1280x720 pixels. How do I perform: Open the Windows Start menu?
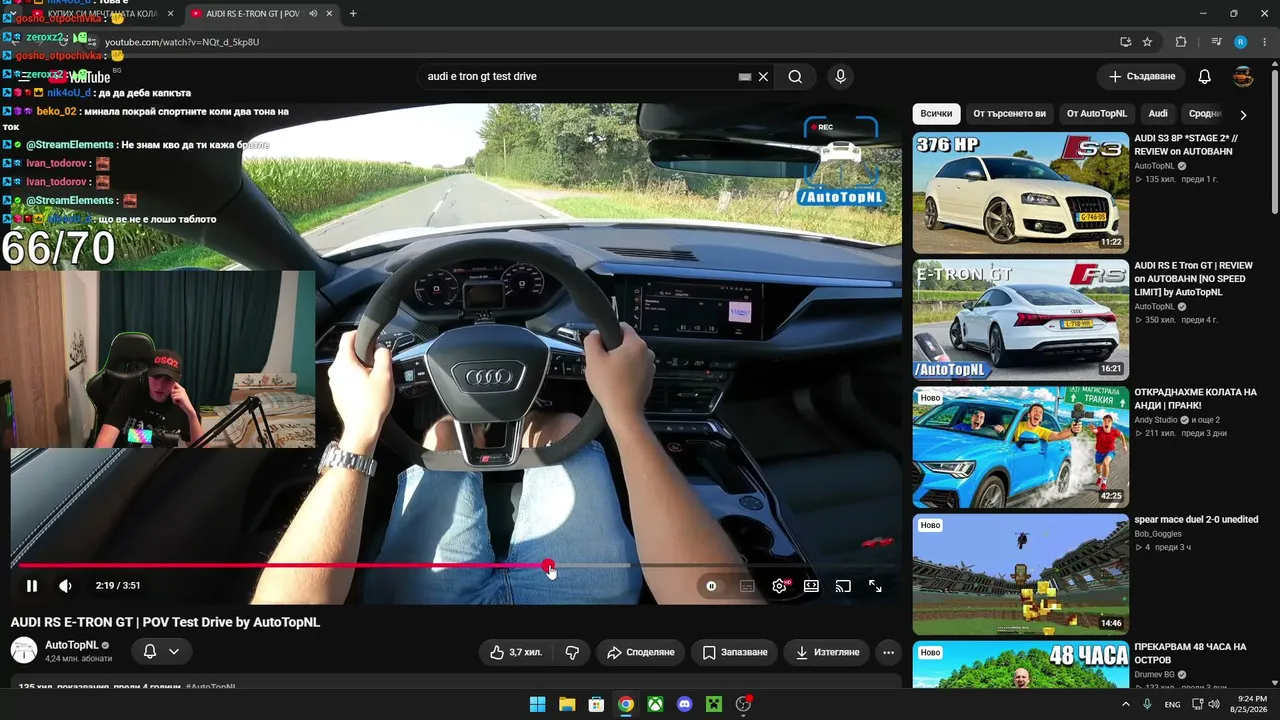pyautogui.click(x=537, y=704)
